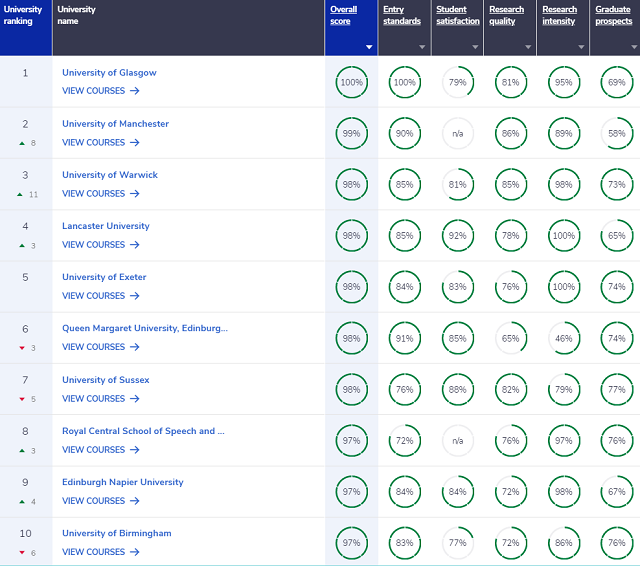The width and height of the screenshot is (640, 566).
Task: Click Queen Margaret's 46% research intensity circle
Action: click(564, 338)
